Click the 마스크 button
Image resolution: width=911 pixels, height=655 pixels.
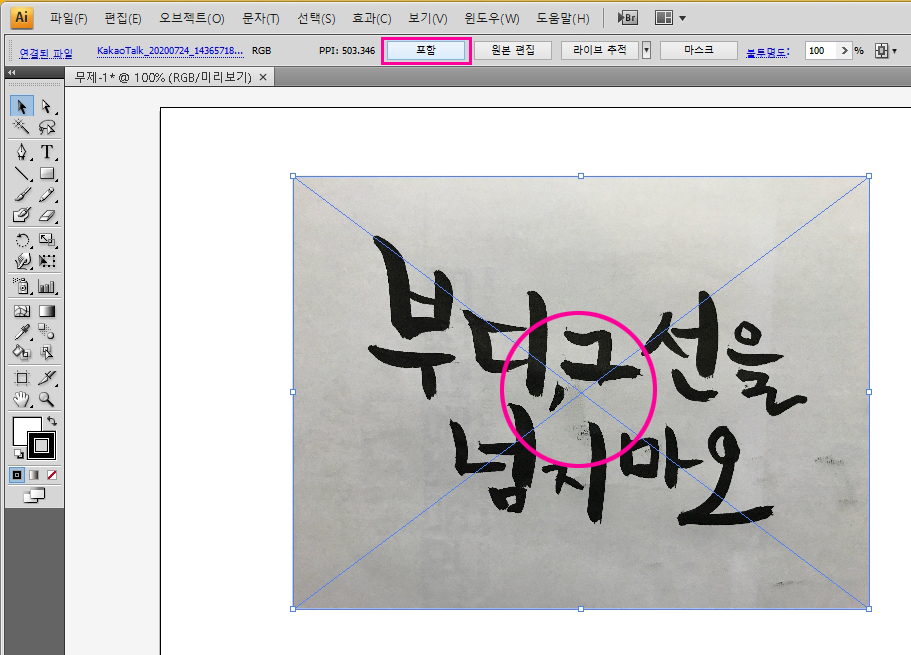pyautogui.click(x=698, y=51)
